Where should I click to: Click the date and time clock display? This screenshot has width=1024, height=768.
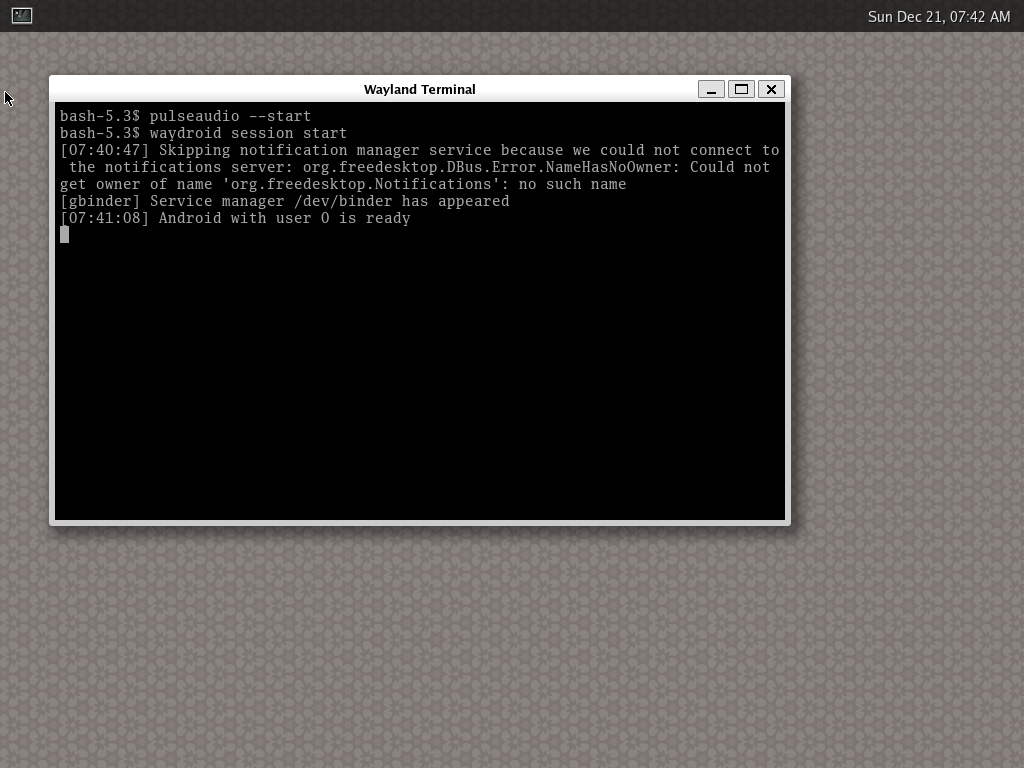coord(938,16)
